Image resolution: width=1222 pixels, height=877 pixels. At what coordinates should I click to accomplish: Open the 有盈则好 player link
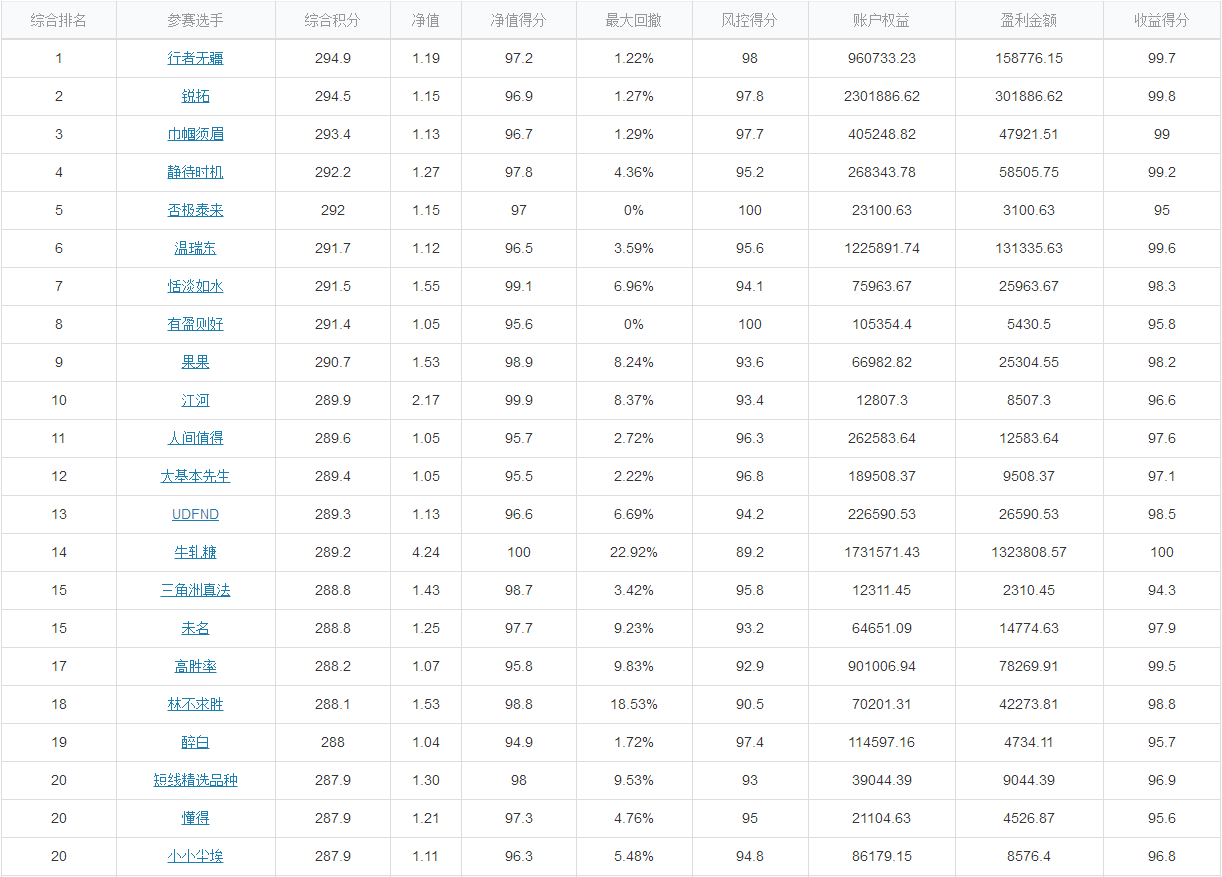(x=195, y=324)
